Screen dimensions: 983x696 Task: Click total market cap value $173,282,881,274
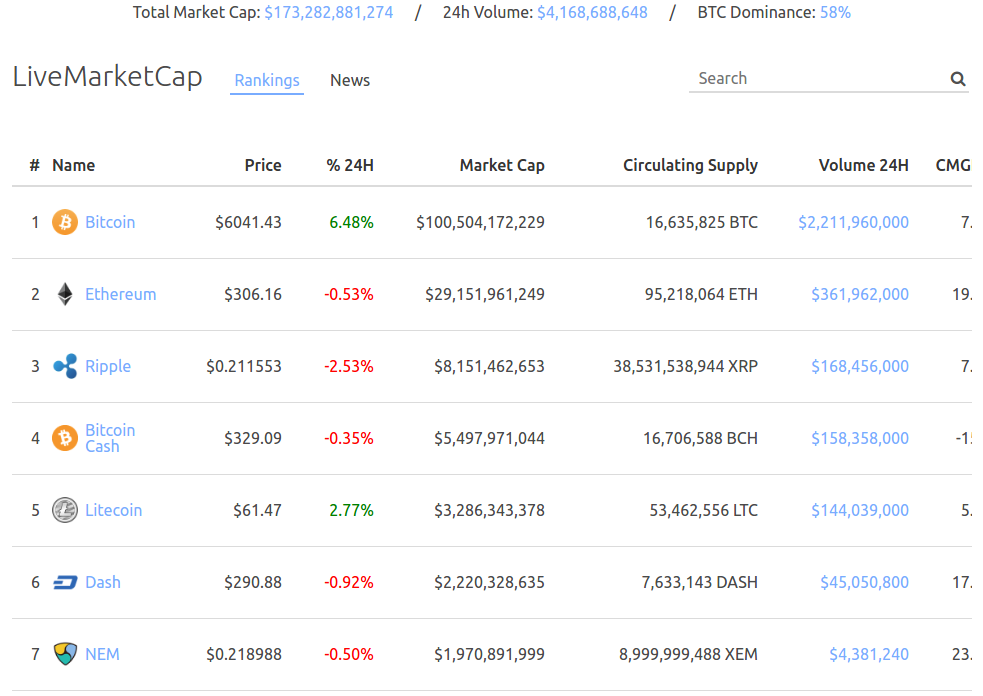pyautogui.click(x=329, y=13)
